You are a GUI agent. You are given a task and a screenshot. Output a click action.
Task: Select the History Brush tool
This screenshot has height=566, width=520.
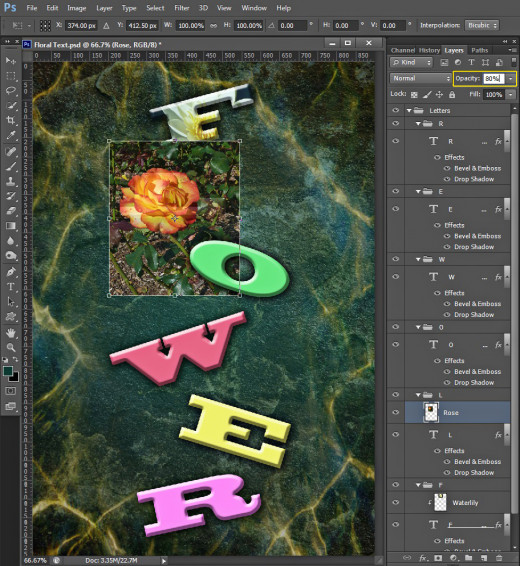[10, 196]
